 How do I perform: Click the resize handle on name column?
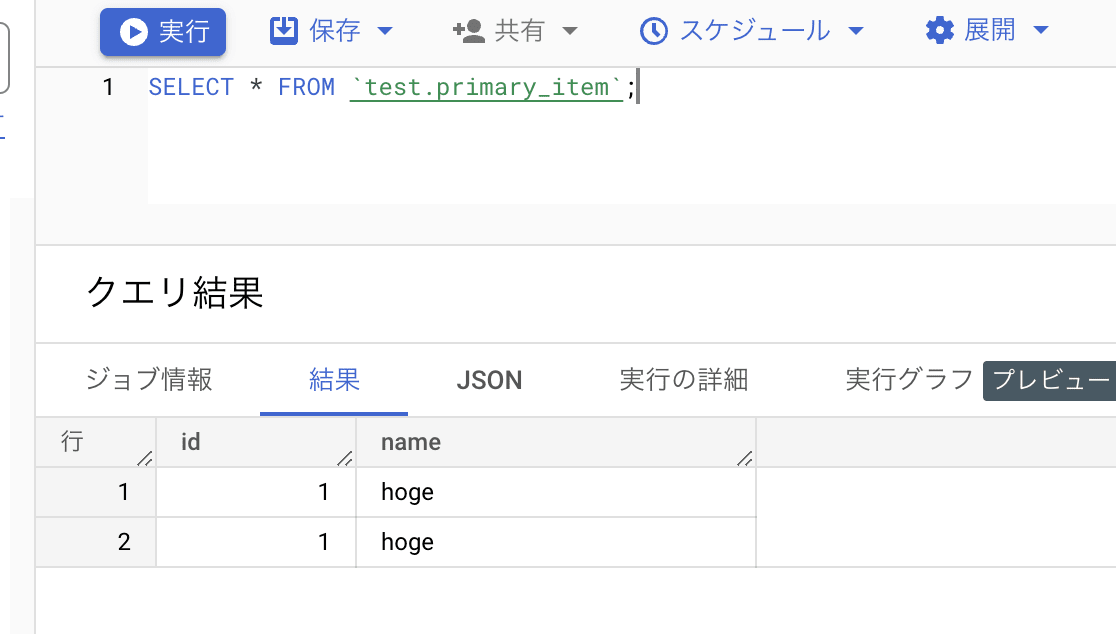tap(745, 458)
